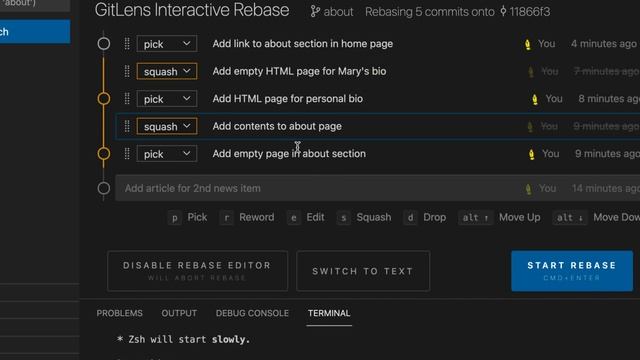The width and height of the screenshot is (640, 360).
Task: Click the 'r' Reword shortcut key hint
Action: point(227,218)
